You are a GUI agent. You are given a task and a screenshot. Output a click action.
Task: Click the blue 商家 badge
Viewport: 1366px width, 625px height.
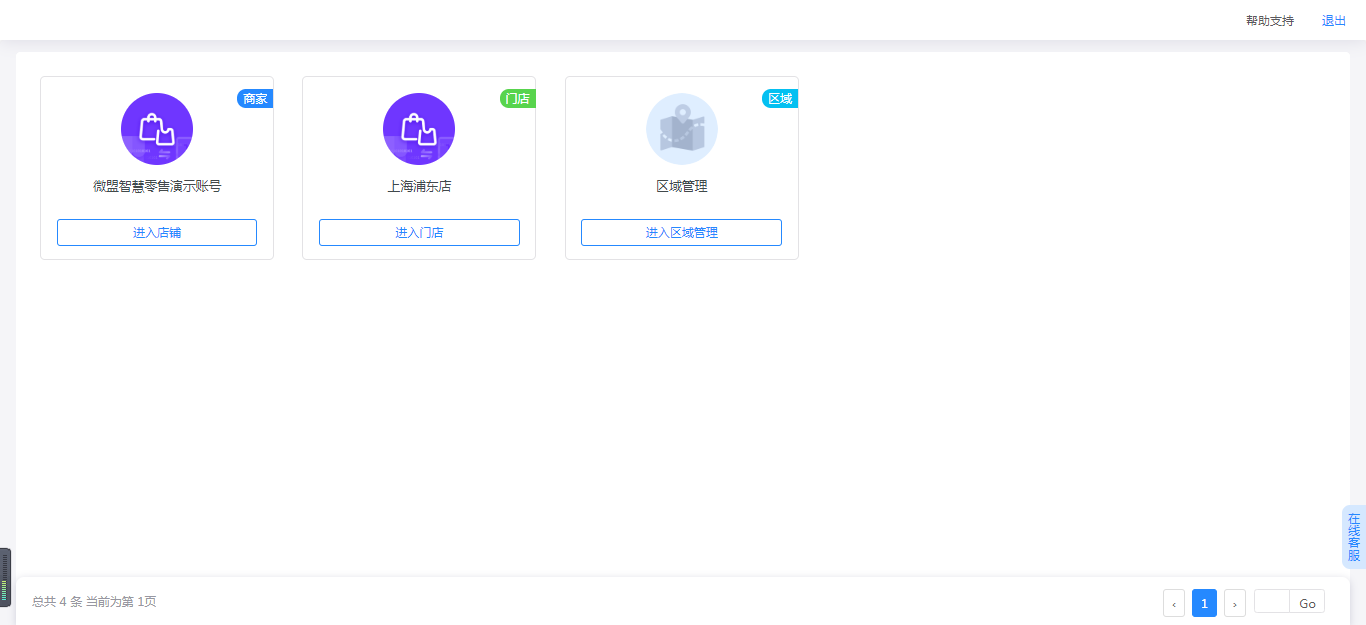point(255,99)
